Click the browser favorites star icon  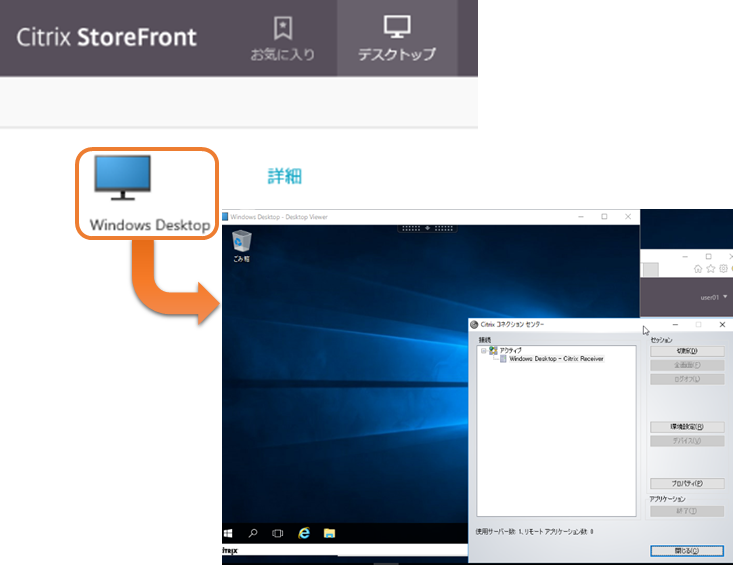tap(711, 269)
